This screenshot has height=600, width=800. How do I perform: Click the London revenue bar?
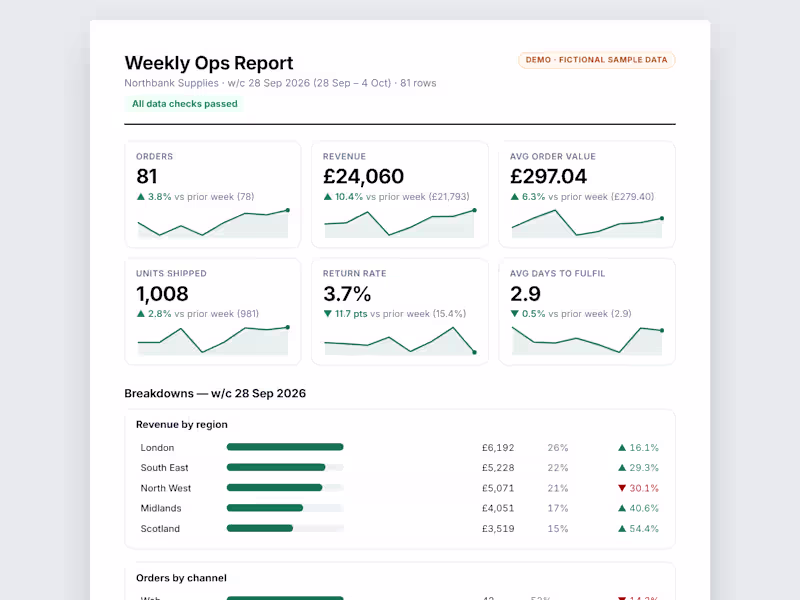[285, 447]
